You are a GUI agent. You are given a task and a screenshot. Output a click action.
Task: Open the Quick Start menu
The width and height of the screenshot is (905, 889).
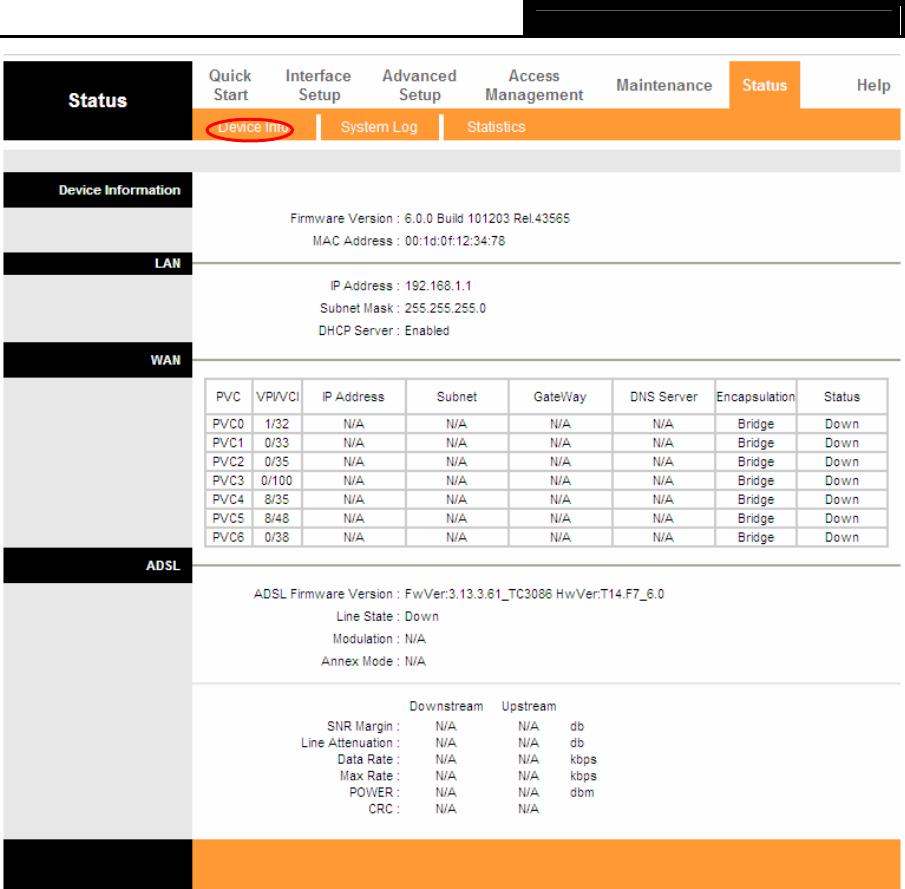pos(230,85)
